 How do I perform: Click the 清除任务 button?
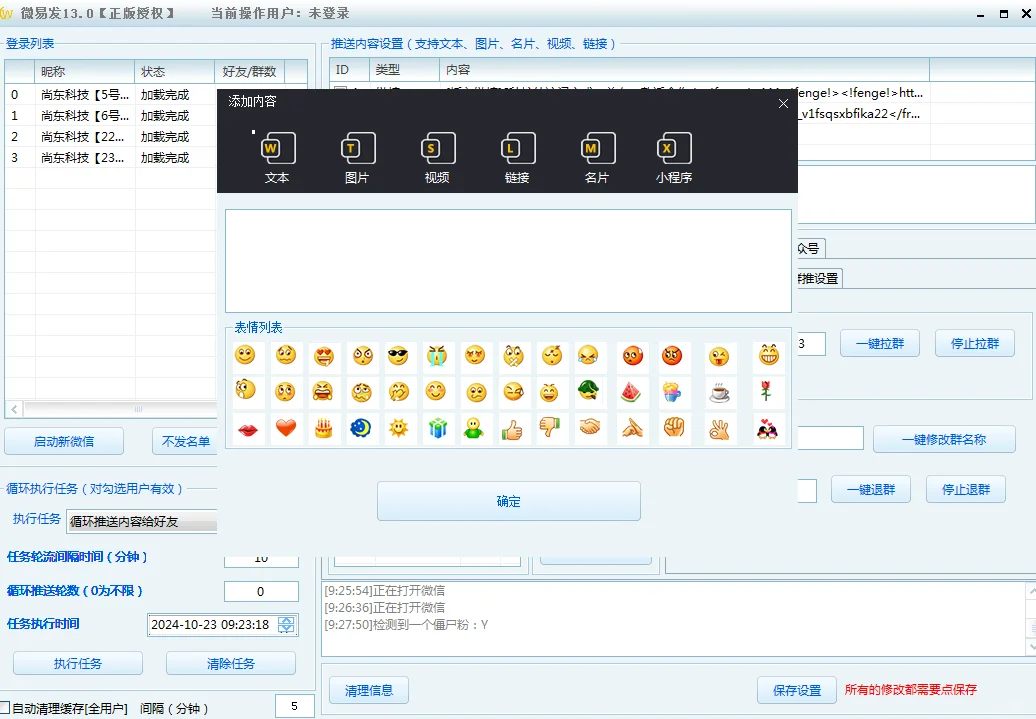click(x=231, y=663)
